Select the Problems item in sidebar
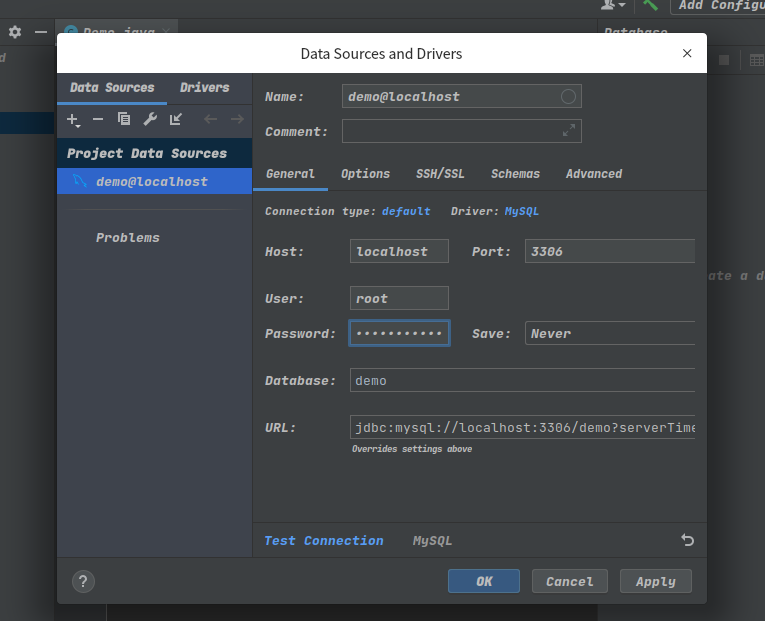This screenshot has height=621, width=765. tap(128, 238)
